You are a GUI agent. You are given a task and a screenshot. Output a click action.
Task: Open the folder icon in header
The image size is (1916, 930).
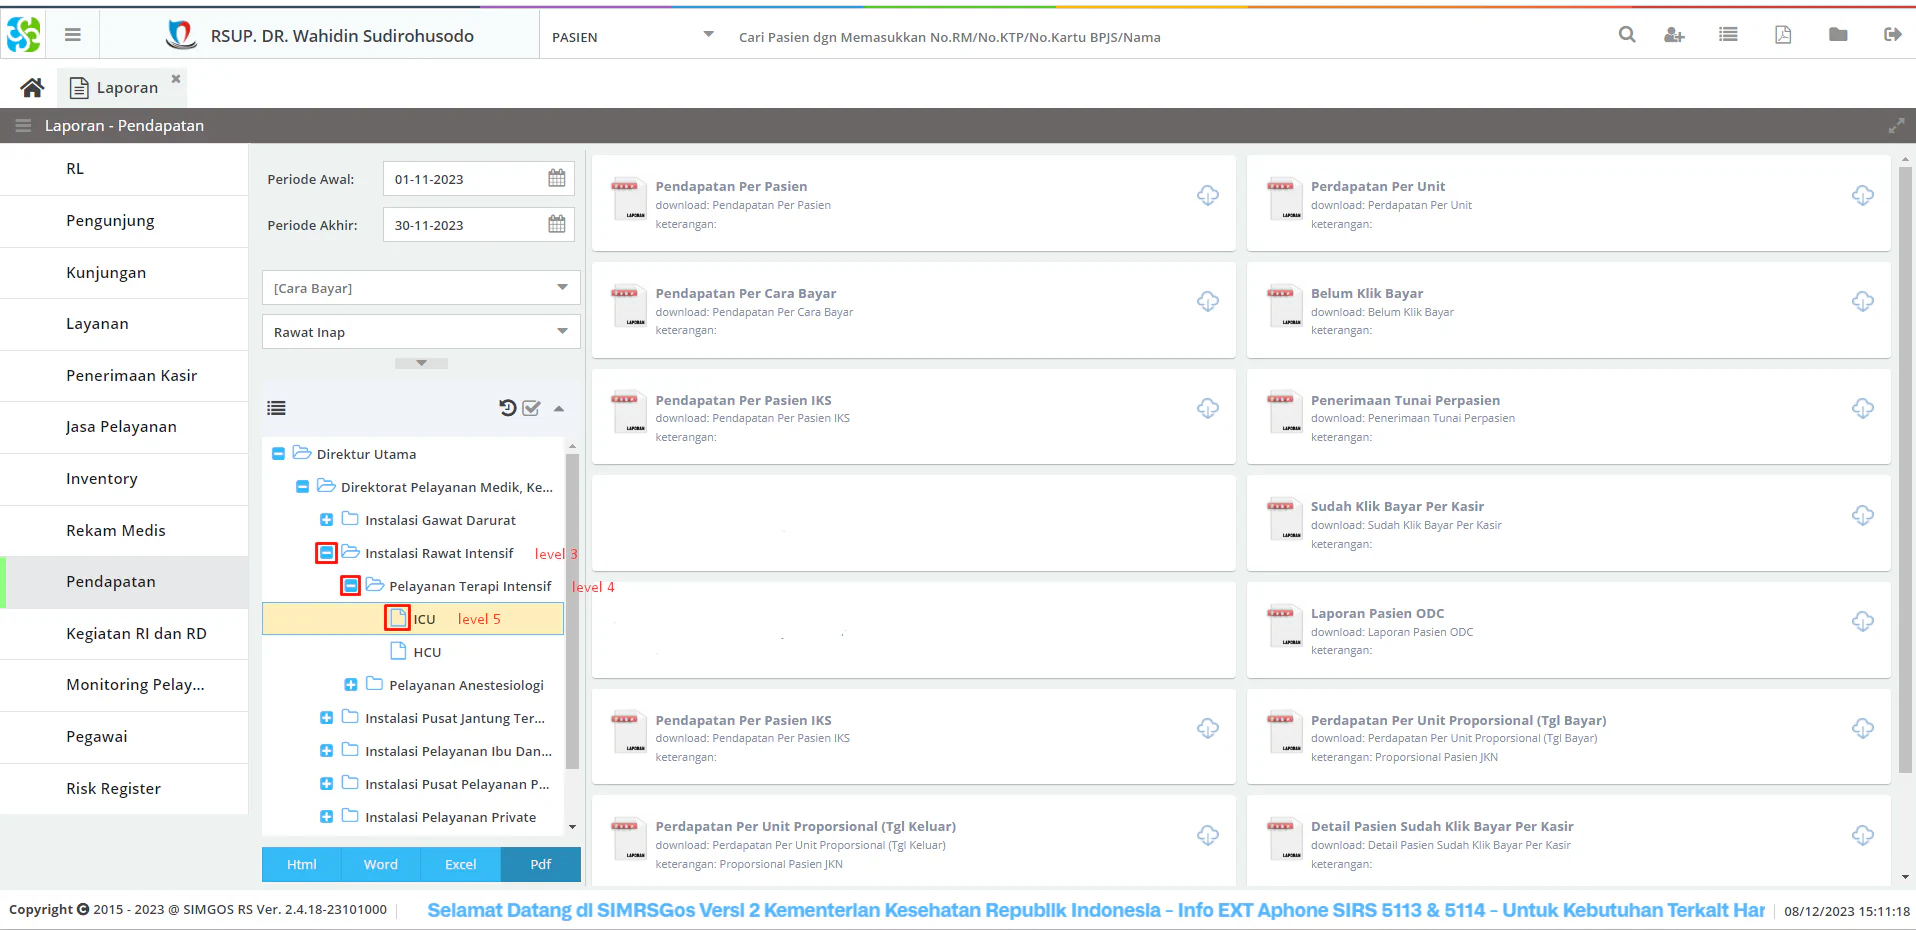[x=1838, y=35]
